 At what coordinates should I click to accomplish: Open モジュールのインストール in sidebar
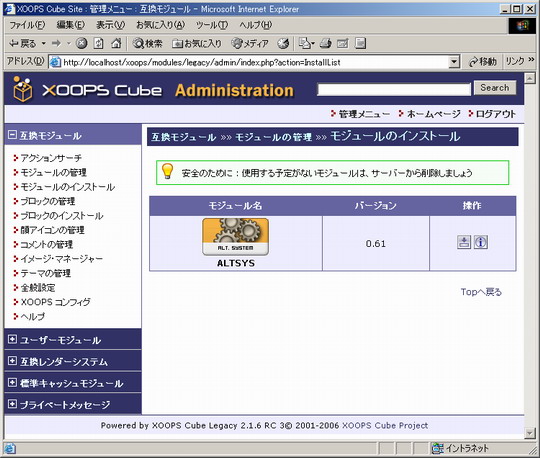coord(68,187)
